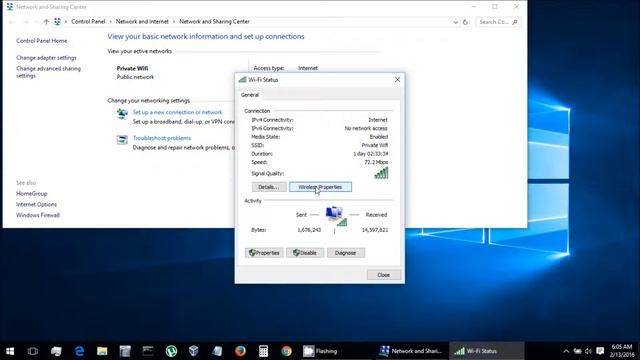
Task: Click the Forward arrow in Control Panel window
Action: click(x=25, y=22)
